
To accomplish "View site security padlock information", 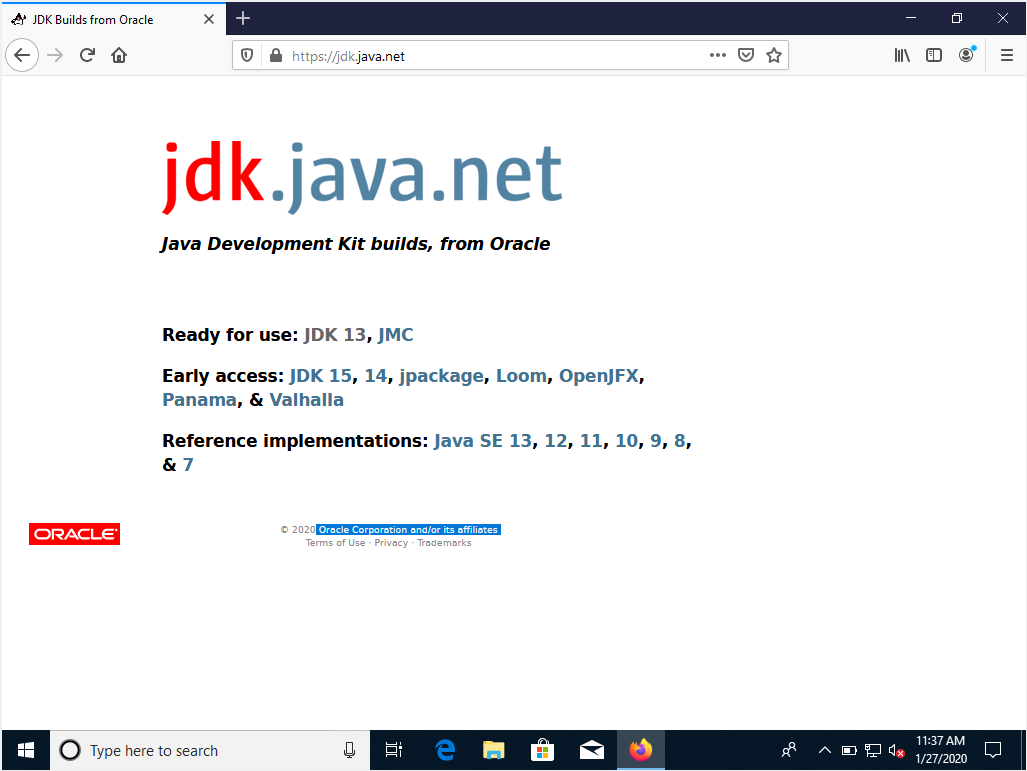I will [276, 56].
